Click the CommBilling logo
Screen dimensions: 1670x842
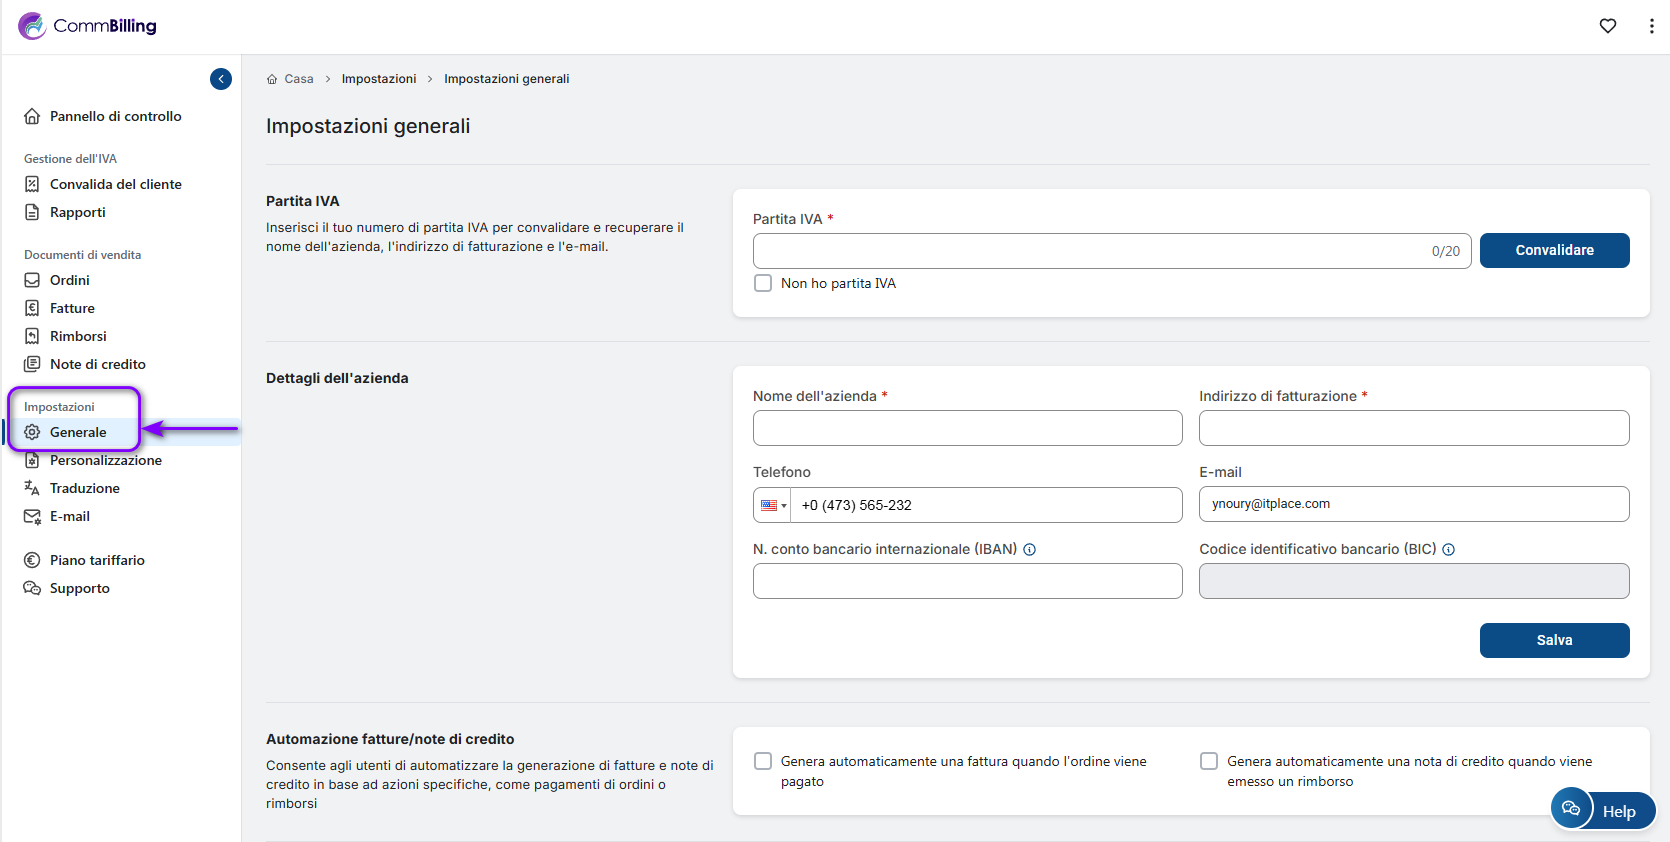88,26
